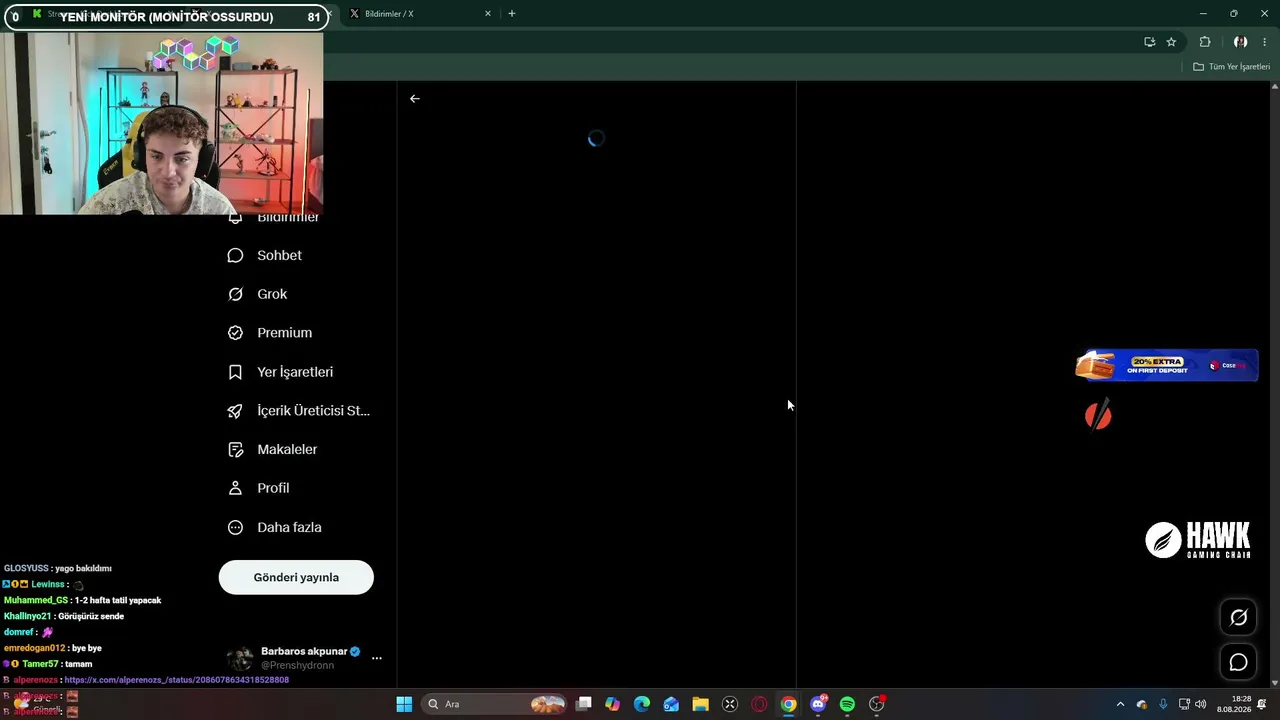Show hidden system tray icons
1280x720 pixels.
1120,704
